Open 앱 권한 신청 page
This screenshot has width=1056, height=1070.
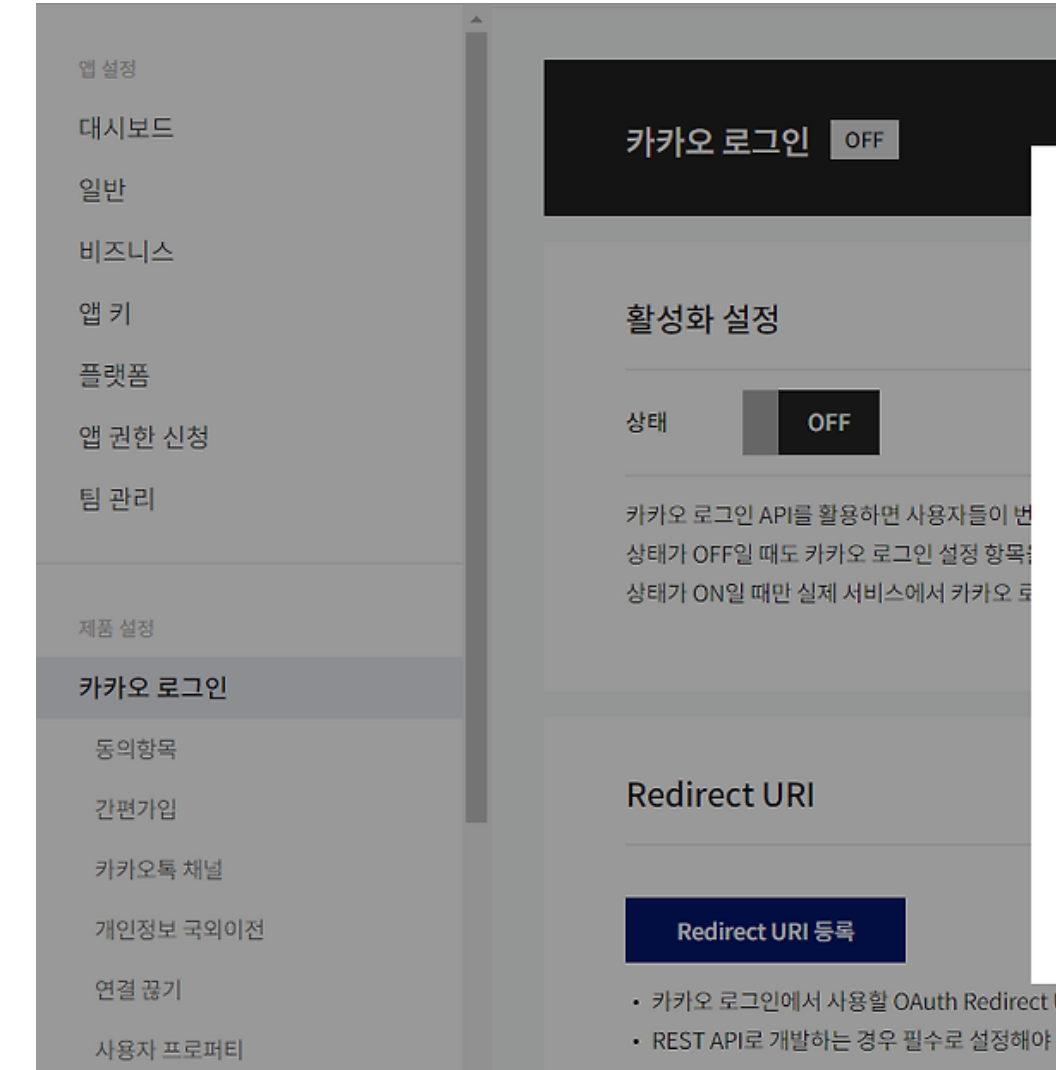(143, 437)
